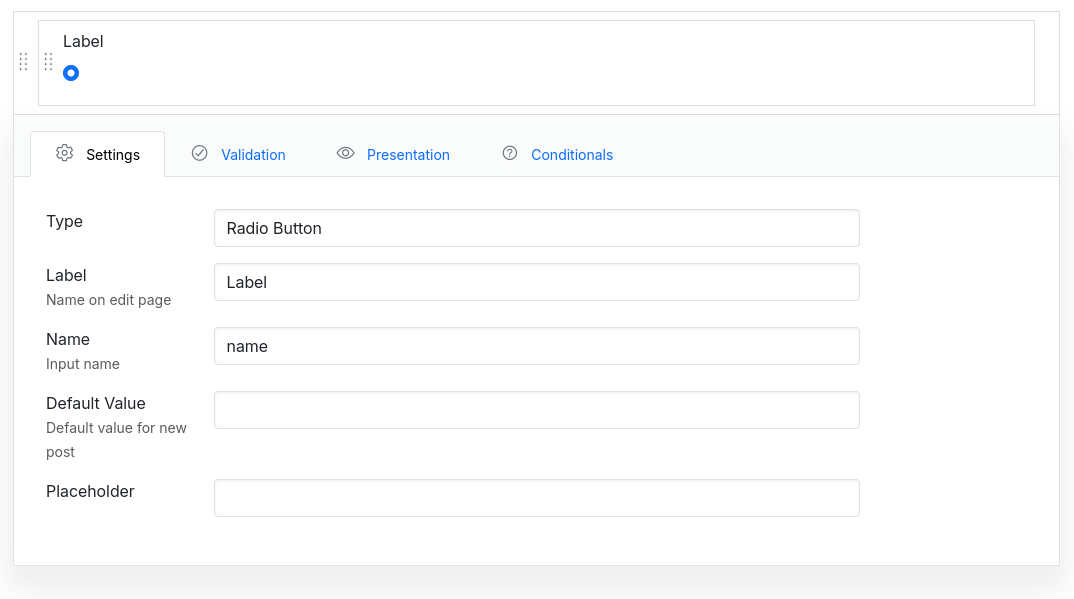1074x599 pixels.
Task: Switch to the Validation tab
Action: click(x=253, y=155)
